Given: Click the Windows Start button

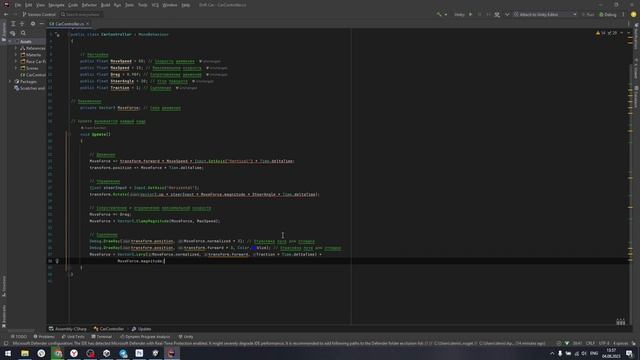Looking at the screenshot, I should click(8, 353).
